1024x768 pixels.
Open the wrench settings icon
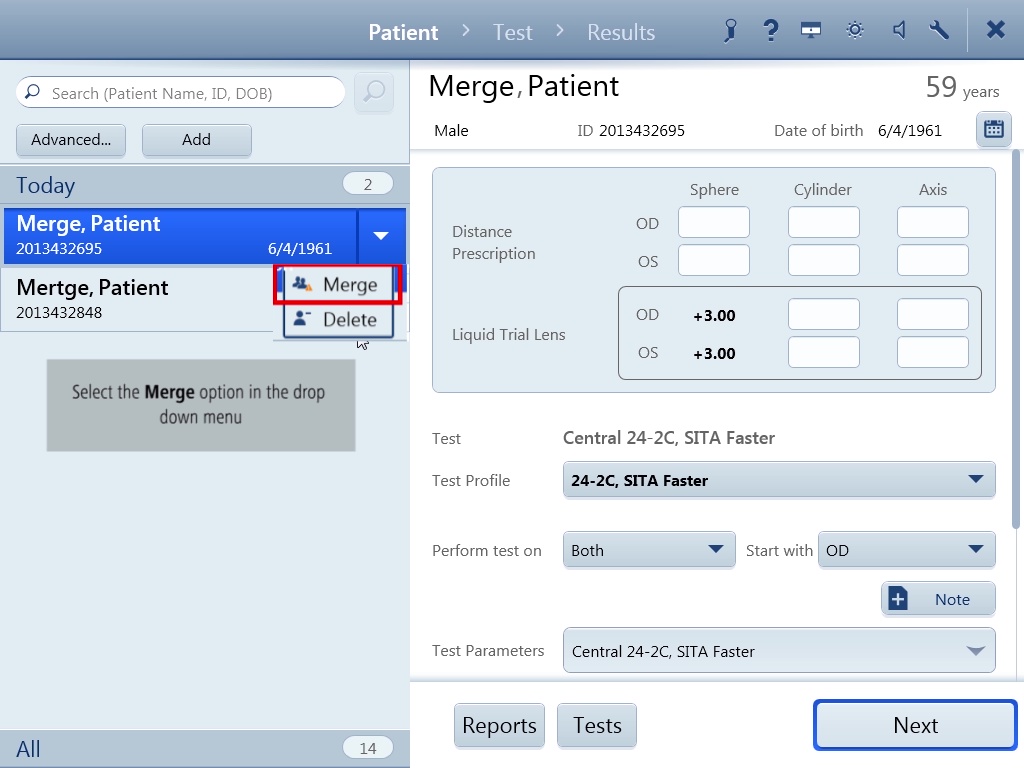click(939, 30)
